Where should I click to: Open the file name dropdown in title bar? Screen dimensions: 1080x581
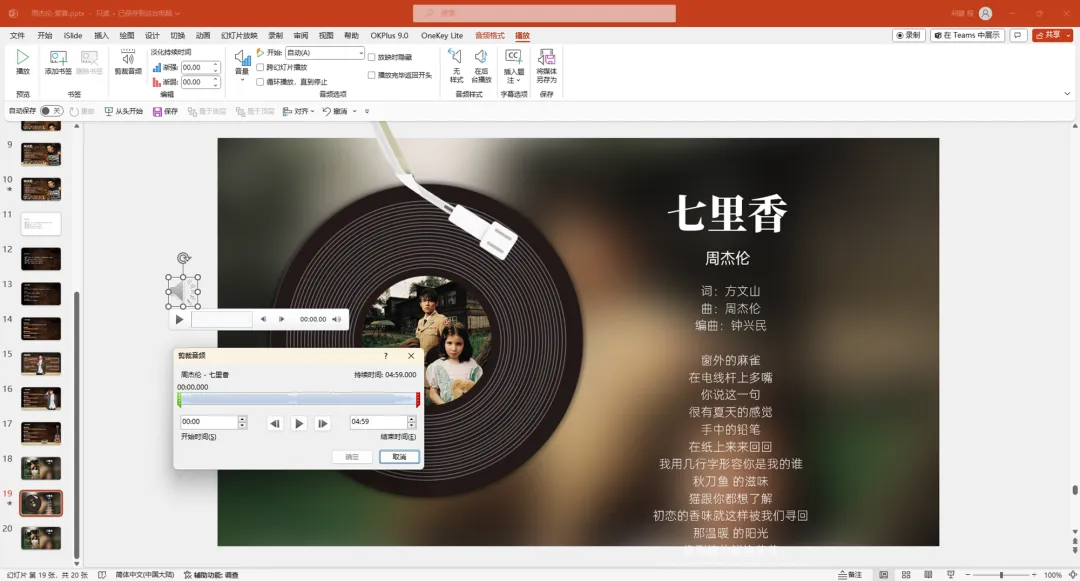point(178,13)
